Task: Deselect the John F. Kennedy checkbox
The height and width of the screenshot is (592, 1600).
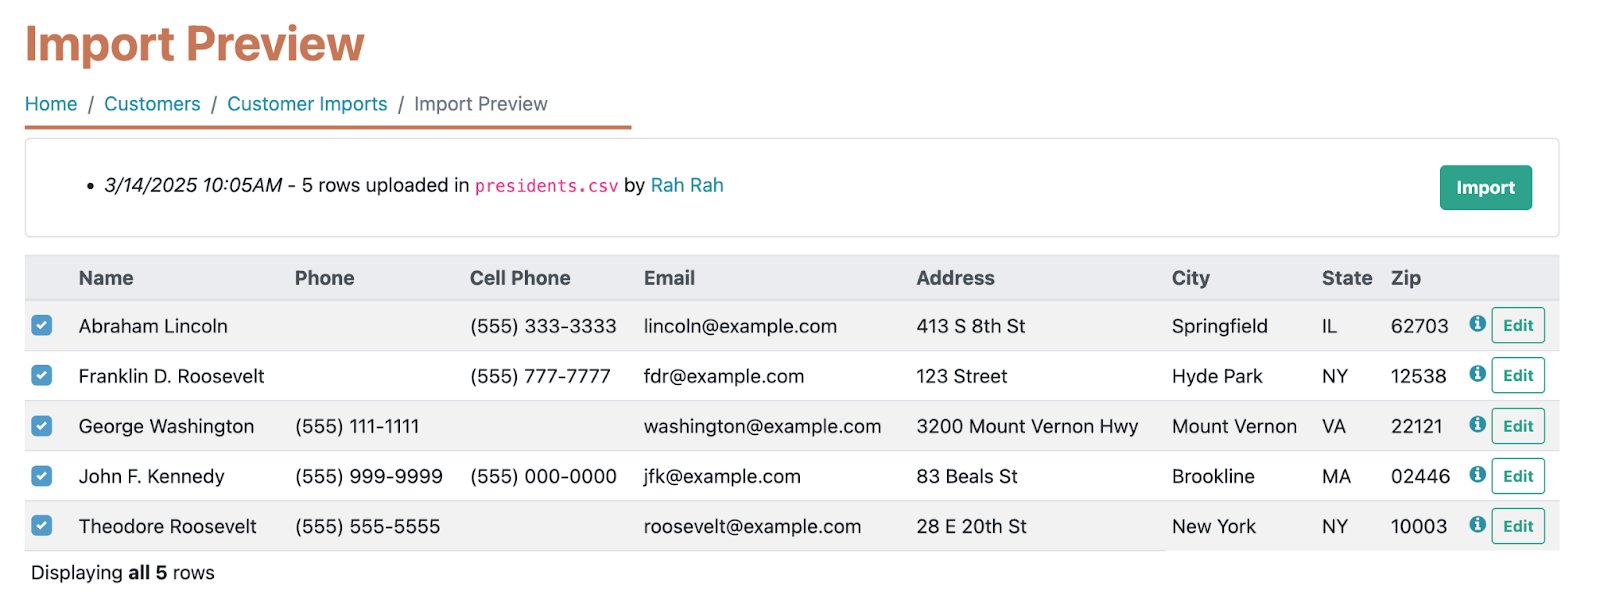Action: tap(42, 476)
